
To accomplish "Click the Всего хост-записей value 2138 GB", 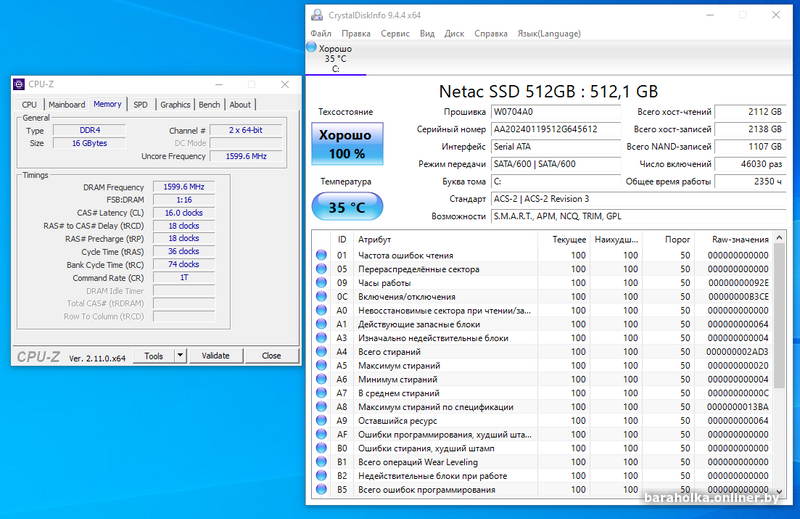I will click(750, 129).
